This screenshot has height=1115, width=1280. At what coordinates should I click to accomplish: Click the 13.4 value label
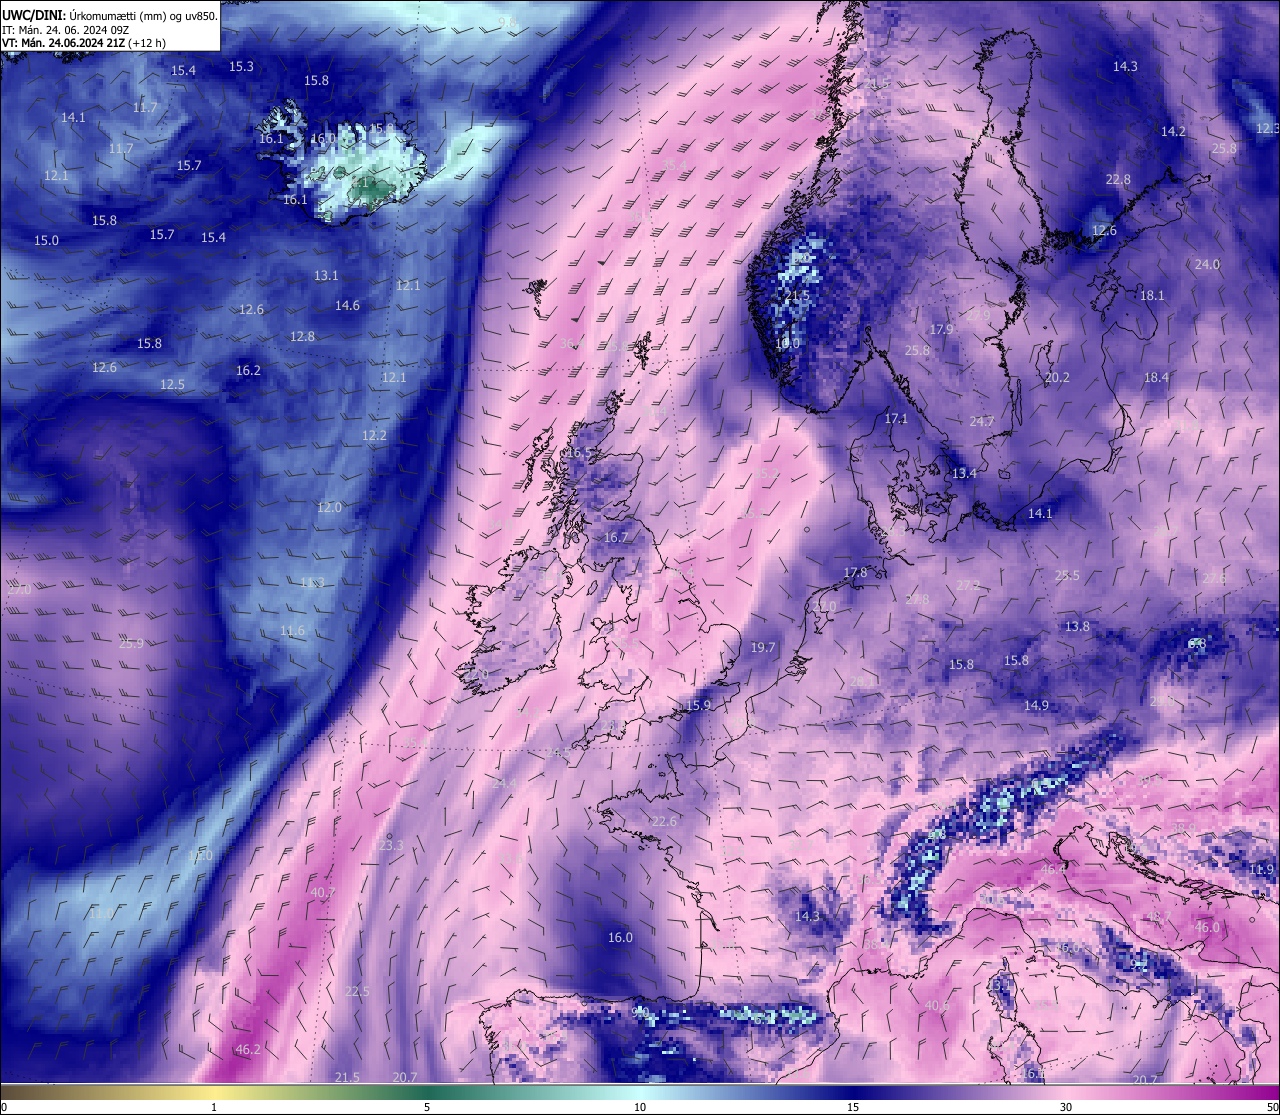point(964,474)
